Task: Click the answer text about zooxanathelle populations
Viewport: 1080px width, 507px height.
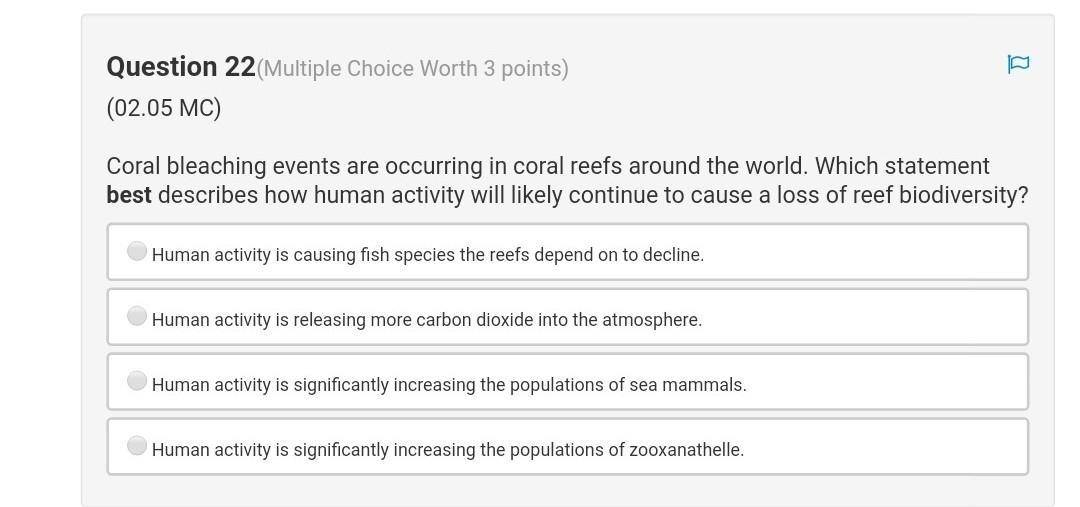Action: 448,450
